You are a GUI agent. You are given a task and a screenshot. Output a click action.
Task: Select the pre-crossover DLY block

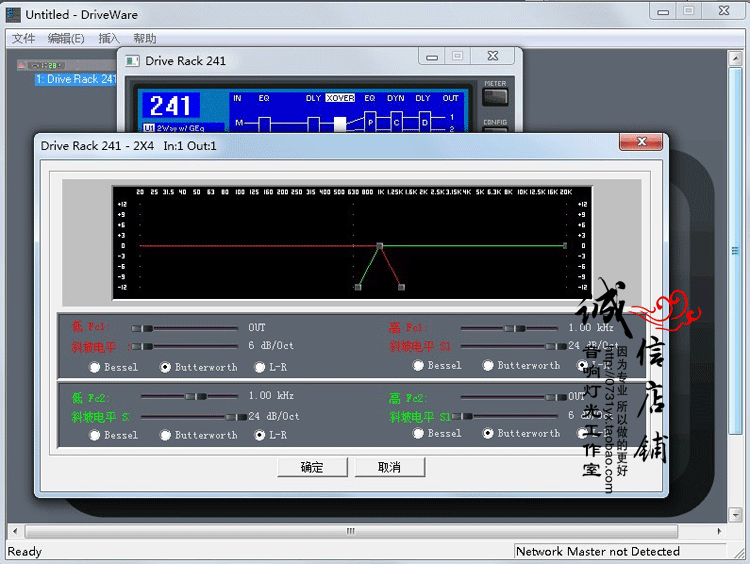[313, 123]
